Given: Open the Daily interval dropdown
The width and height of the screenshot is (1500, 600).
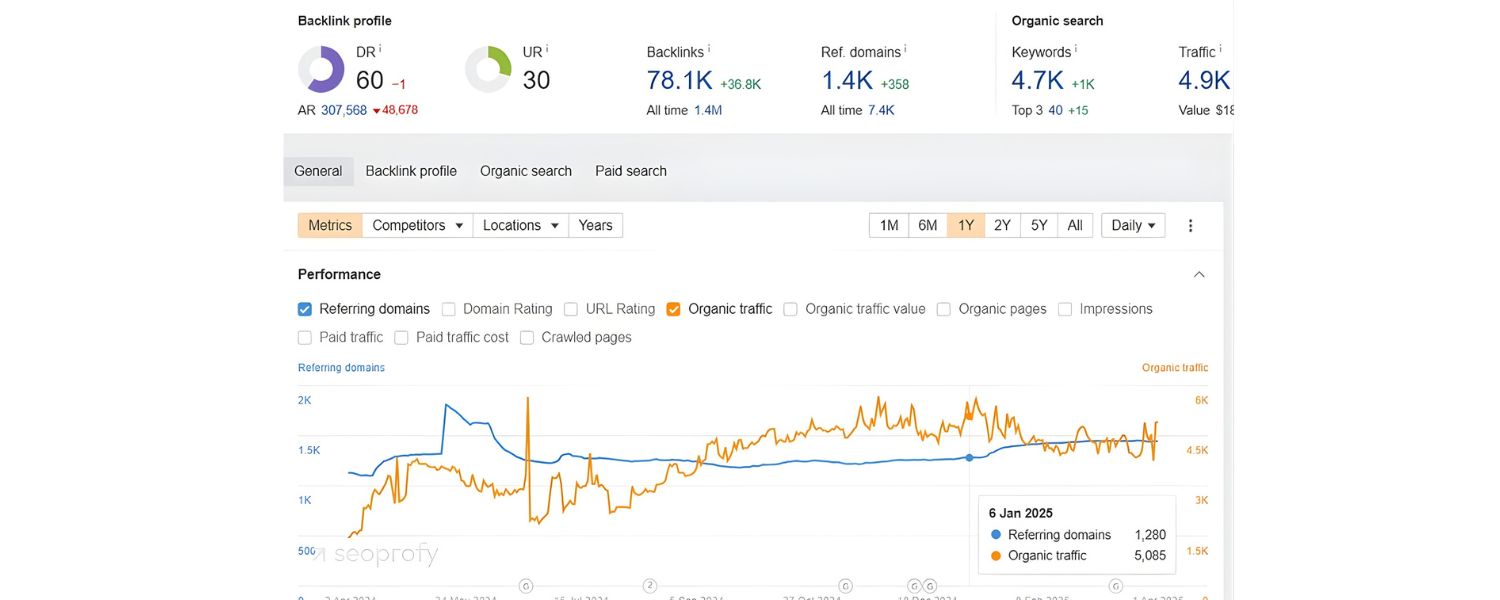Looking at the screenshot, I should [1133, 226].
